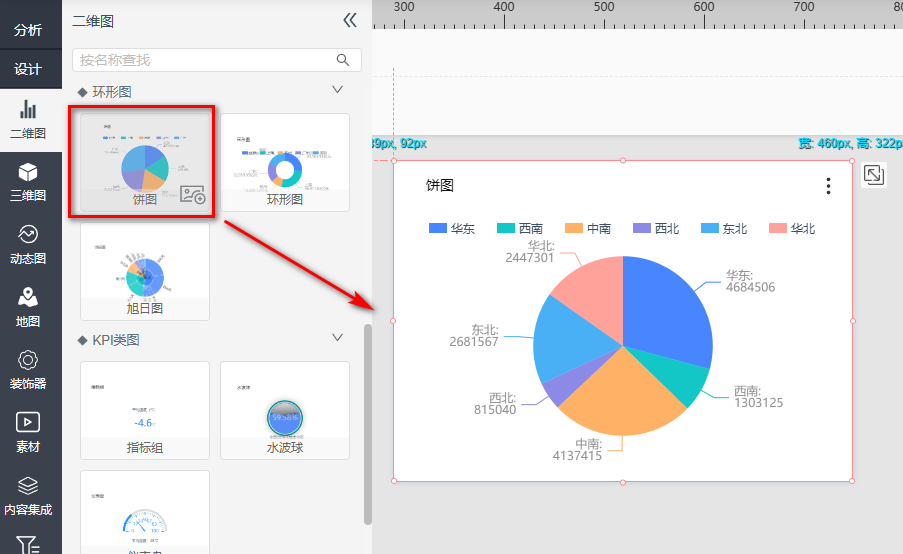The width and height of the screenshot is (903, 554).
Task: Open the 地图 category
Action: pyautogui.click(x=28, y=307)
